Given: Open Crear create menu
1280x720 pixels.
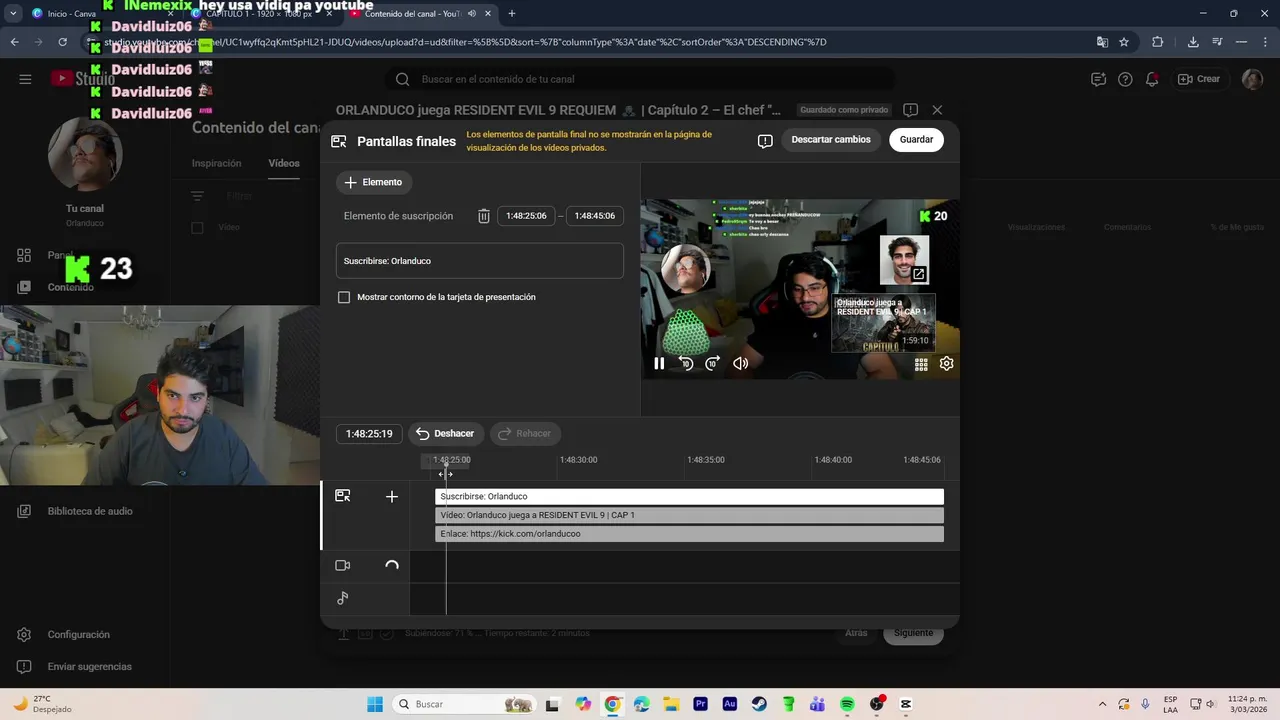Looking at the screenshot, I should (x=1198, y=79).
